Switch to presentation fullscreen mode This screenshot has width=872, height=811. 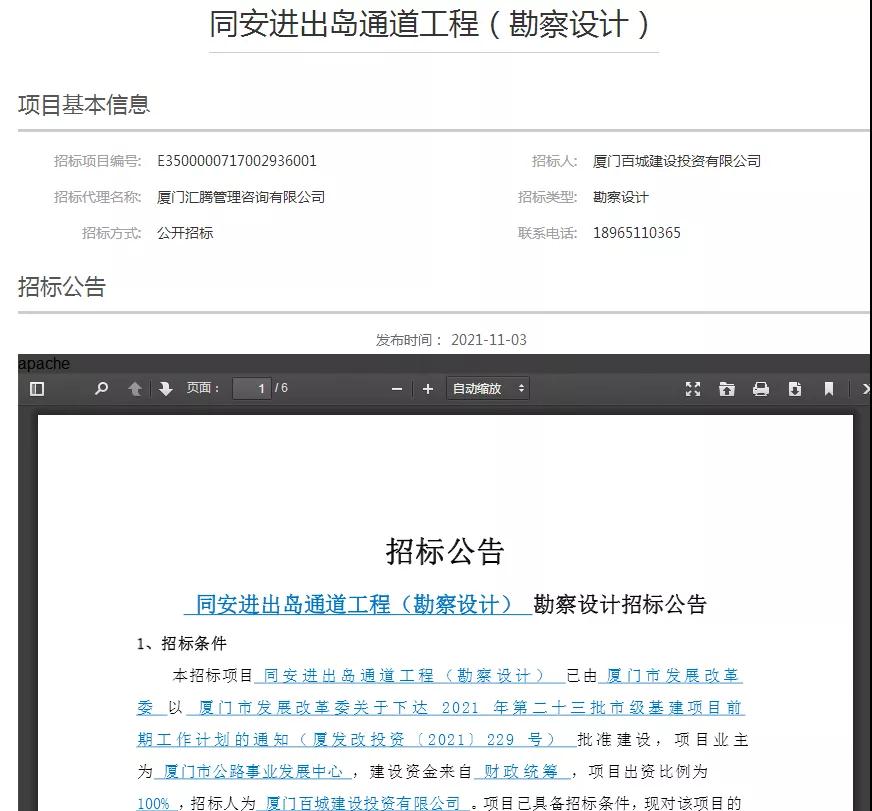click(x=692, y=389)
